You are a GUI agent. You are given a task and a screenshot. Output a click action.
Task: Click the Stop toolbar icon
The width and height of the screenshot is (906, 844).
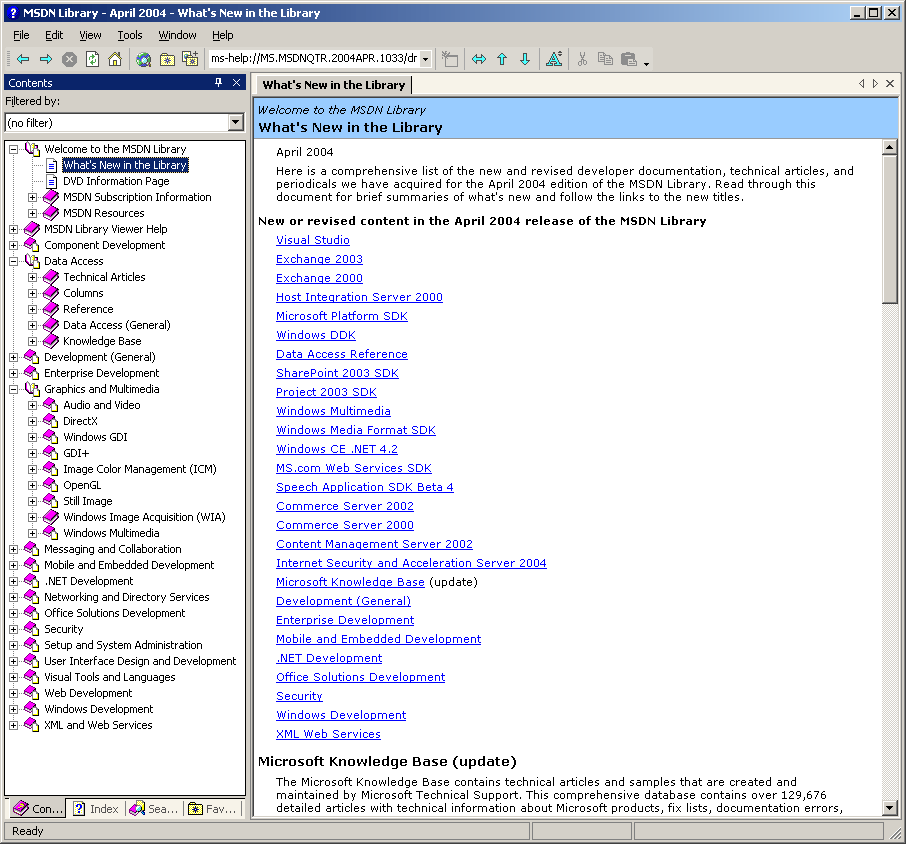pos(69,59)
